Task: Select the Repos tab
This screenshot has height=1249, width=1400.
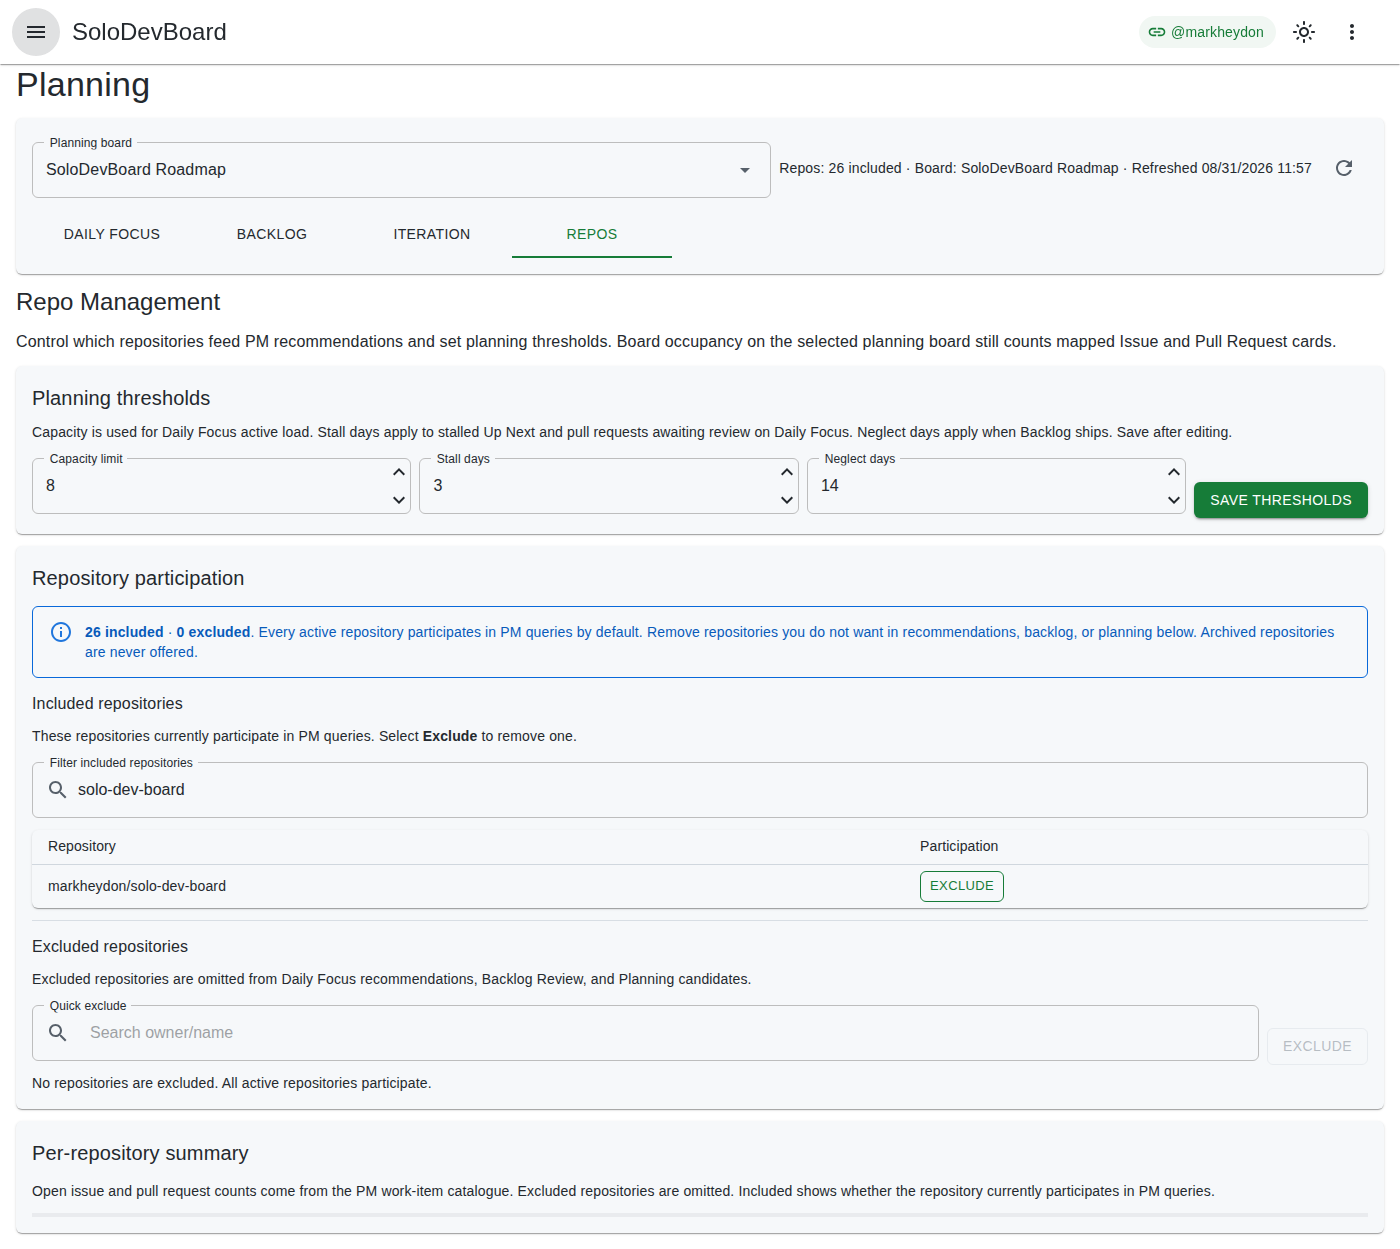Action: 592,234
